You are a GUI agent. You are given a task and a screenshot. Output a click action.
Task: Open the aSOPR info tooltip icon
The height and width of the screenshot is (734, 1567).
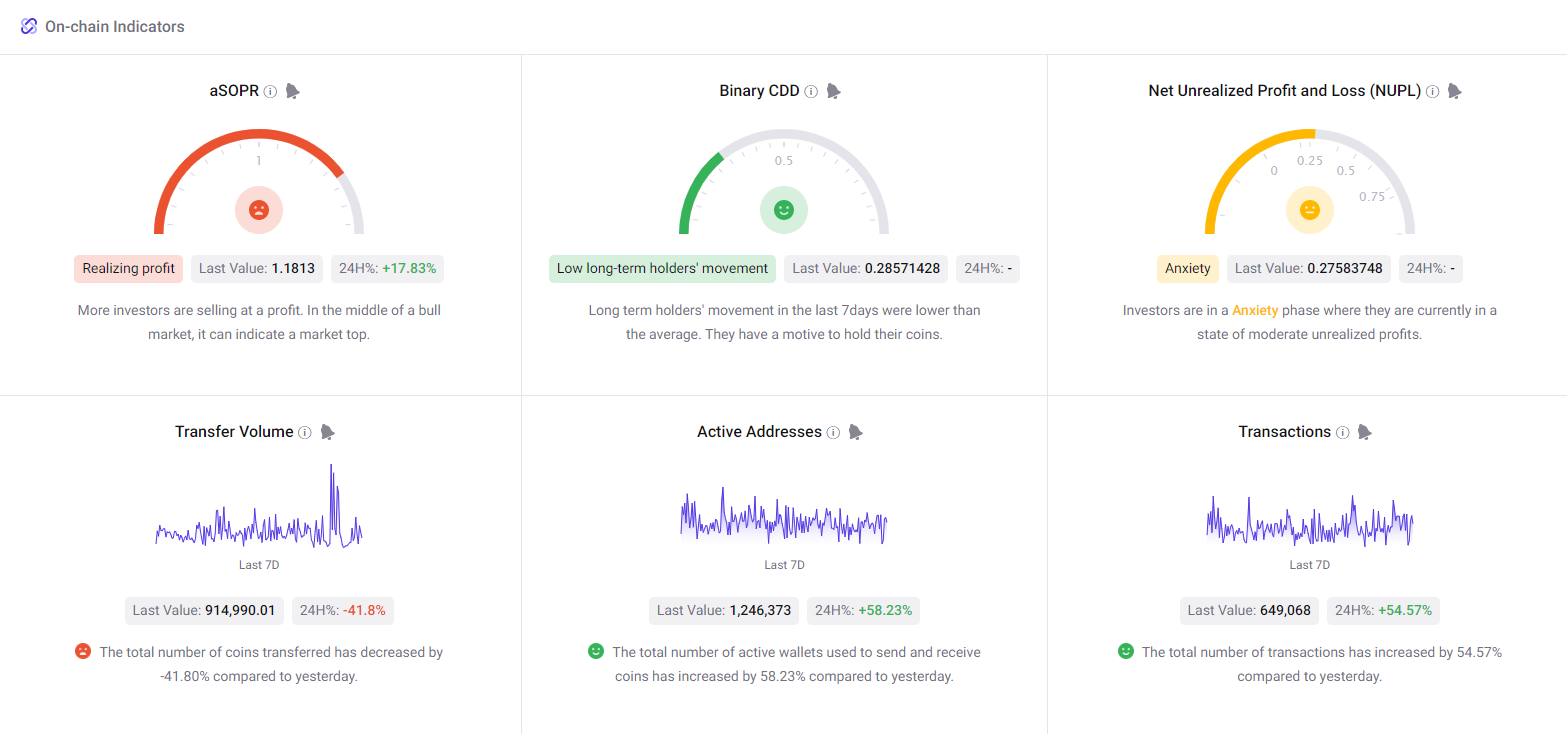[x=270, y=91]
